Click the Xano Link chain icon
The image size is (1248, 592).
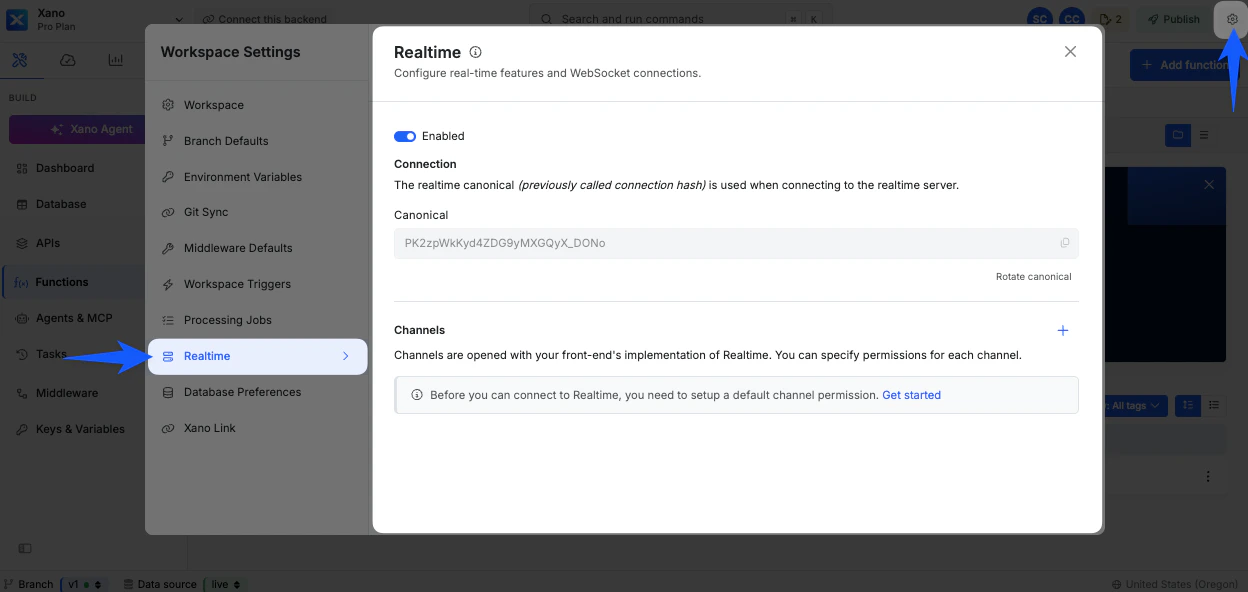[x=168, y=428]
